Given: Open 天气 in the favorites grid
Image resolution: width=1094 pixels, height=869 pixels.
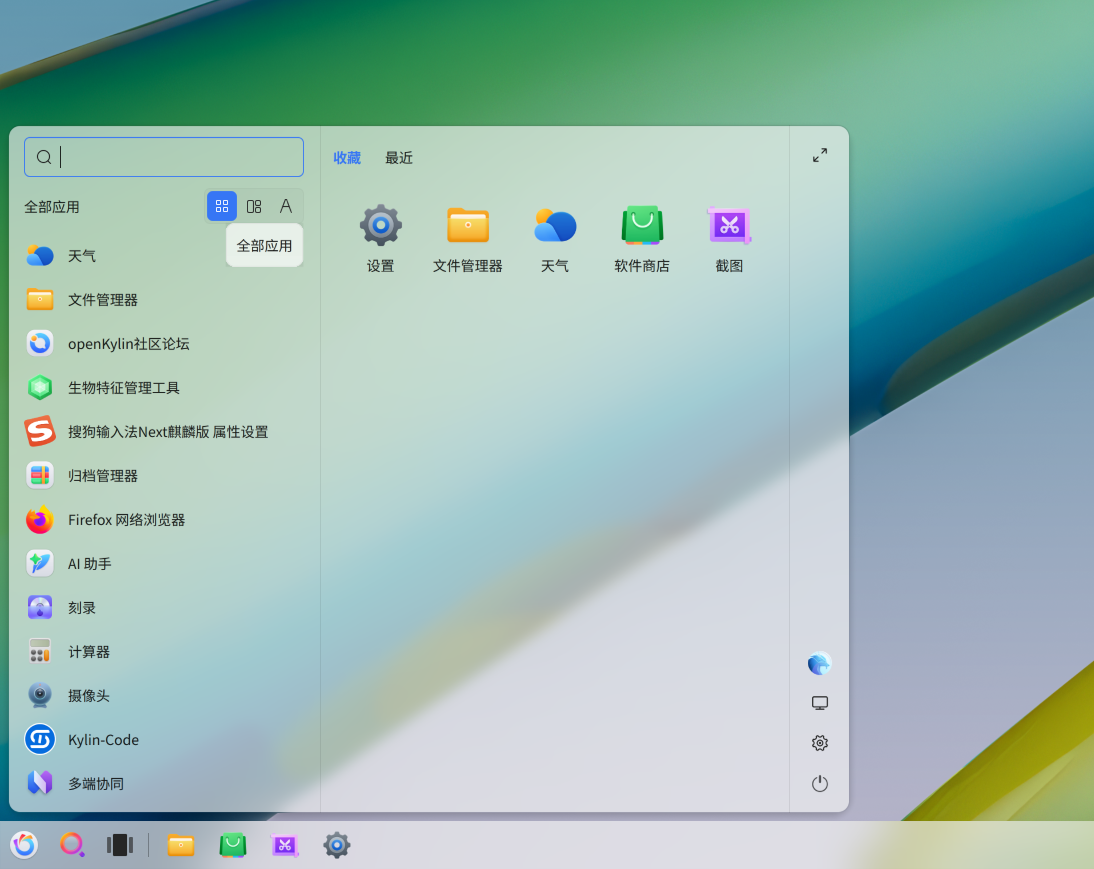Looking at the screenshot, I should [555, 238].
